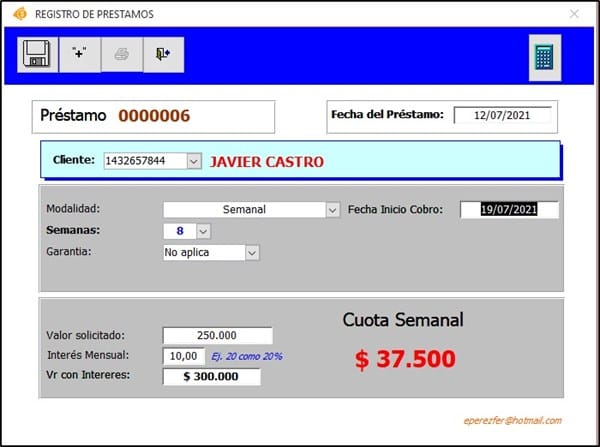The width and height of the screenshot is (600, 447).
Task: Click the Fecha del Préstamo: label
Action: [387, 114]
